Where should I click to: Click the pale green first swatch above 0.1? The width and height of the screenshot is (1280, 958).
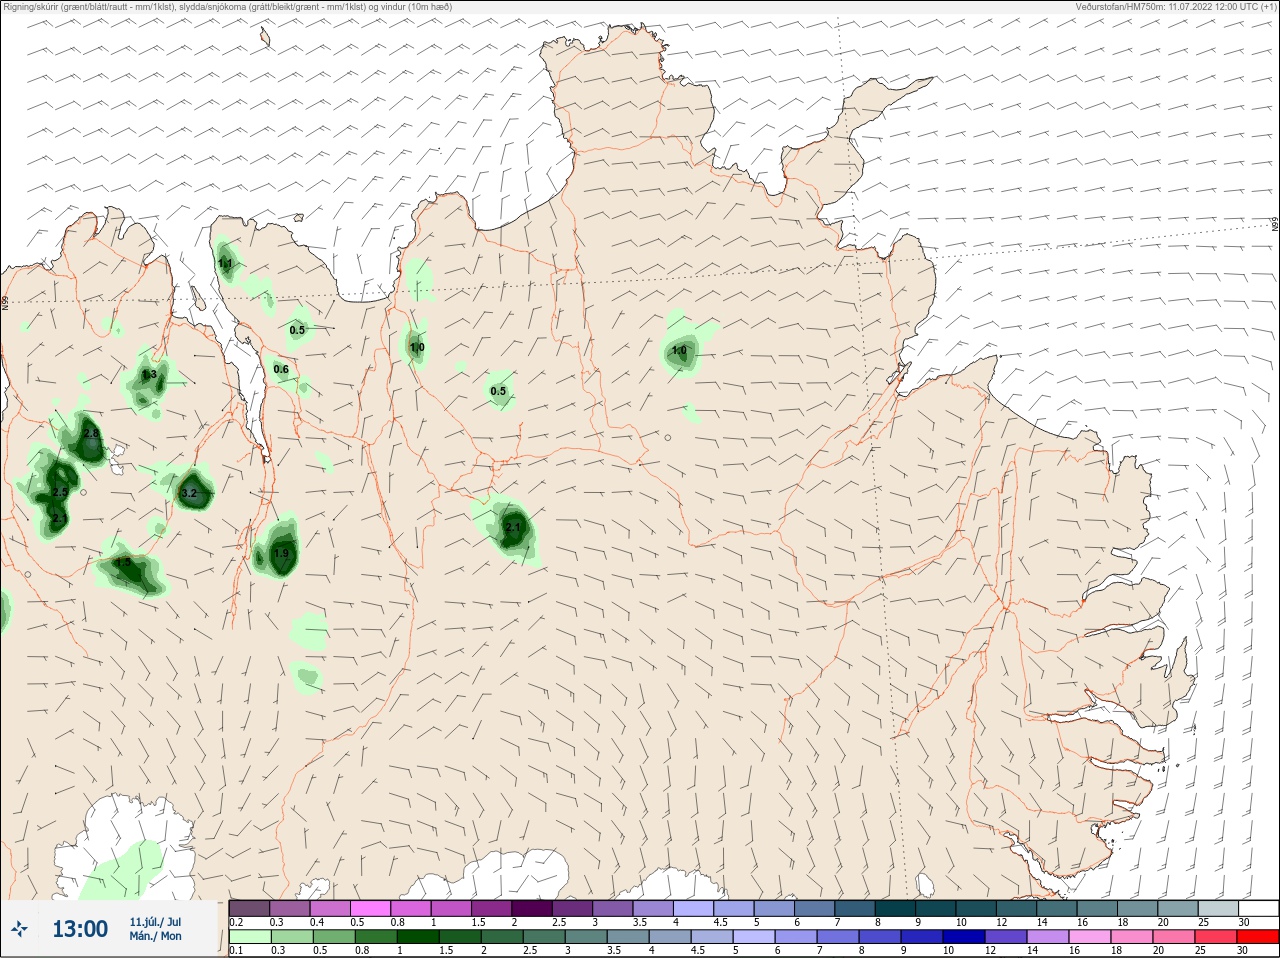[x=249, y=937]
